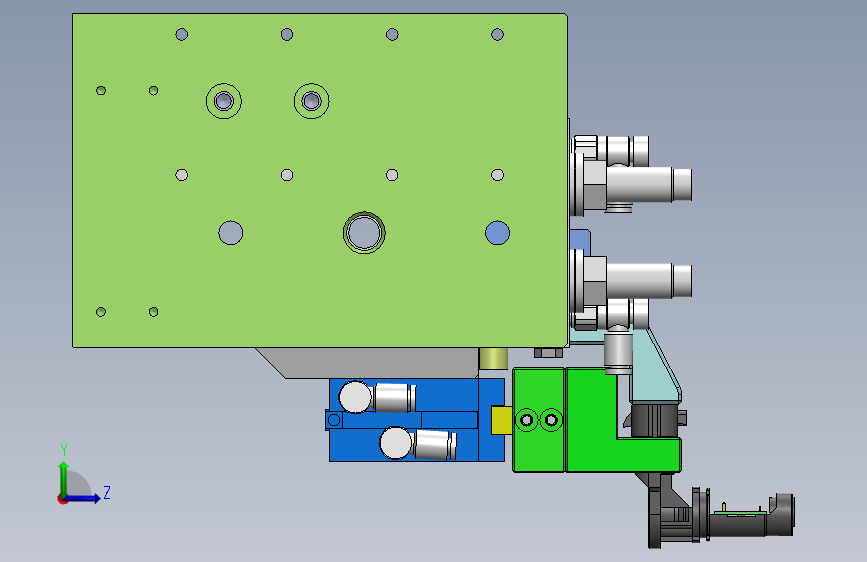Click the small hex bolt under the plate edge
The width and height of the screenshot is (867, 562).
[549, 352]
